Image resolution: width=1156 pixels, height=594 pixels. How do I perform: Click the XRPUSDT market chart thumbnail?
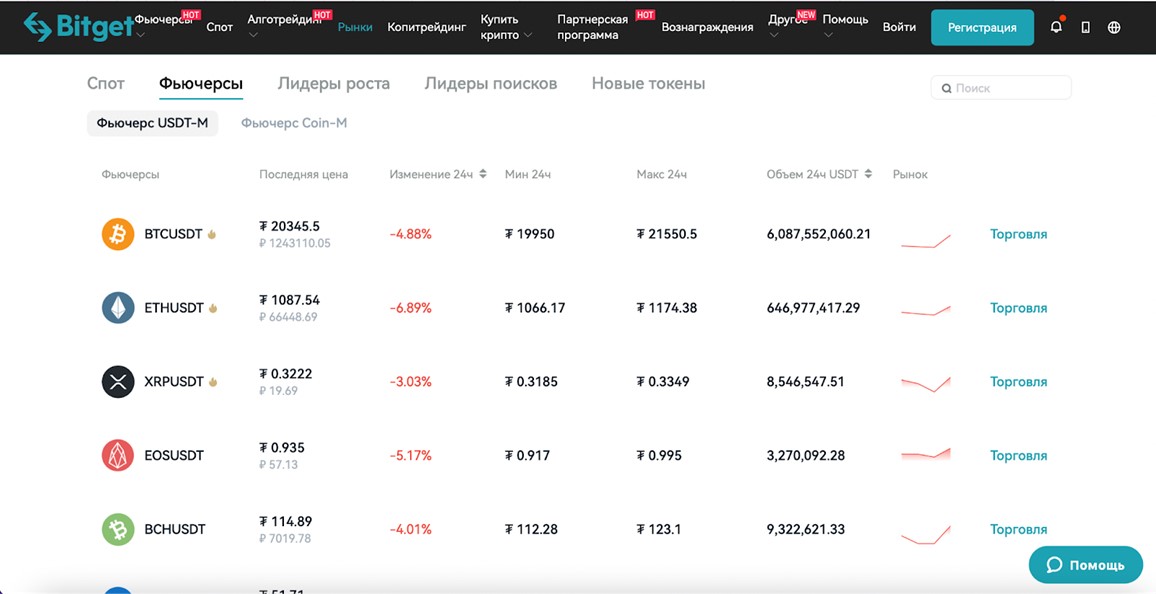click(x=926, y=384)
